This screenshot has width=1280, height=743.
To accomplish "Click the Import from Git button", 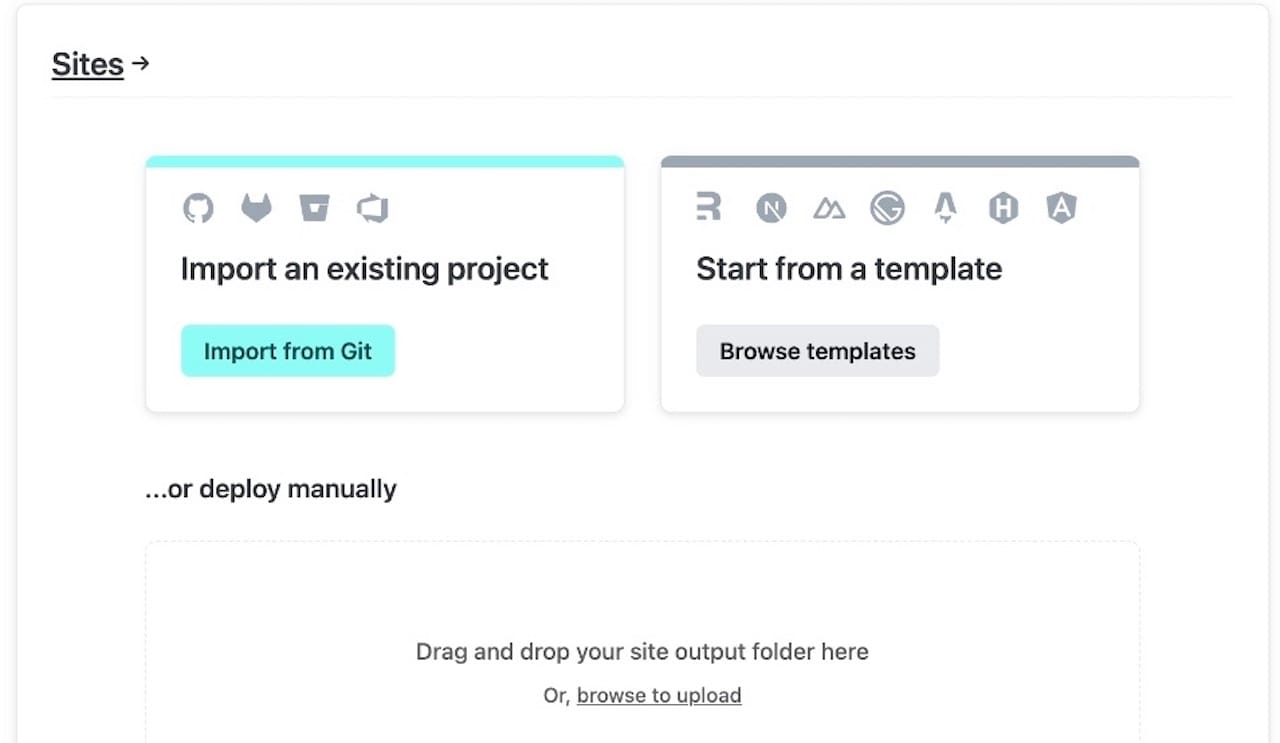I will click(x=288, y=351).
